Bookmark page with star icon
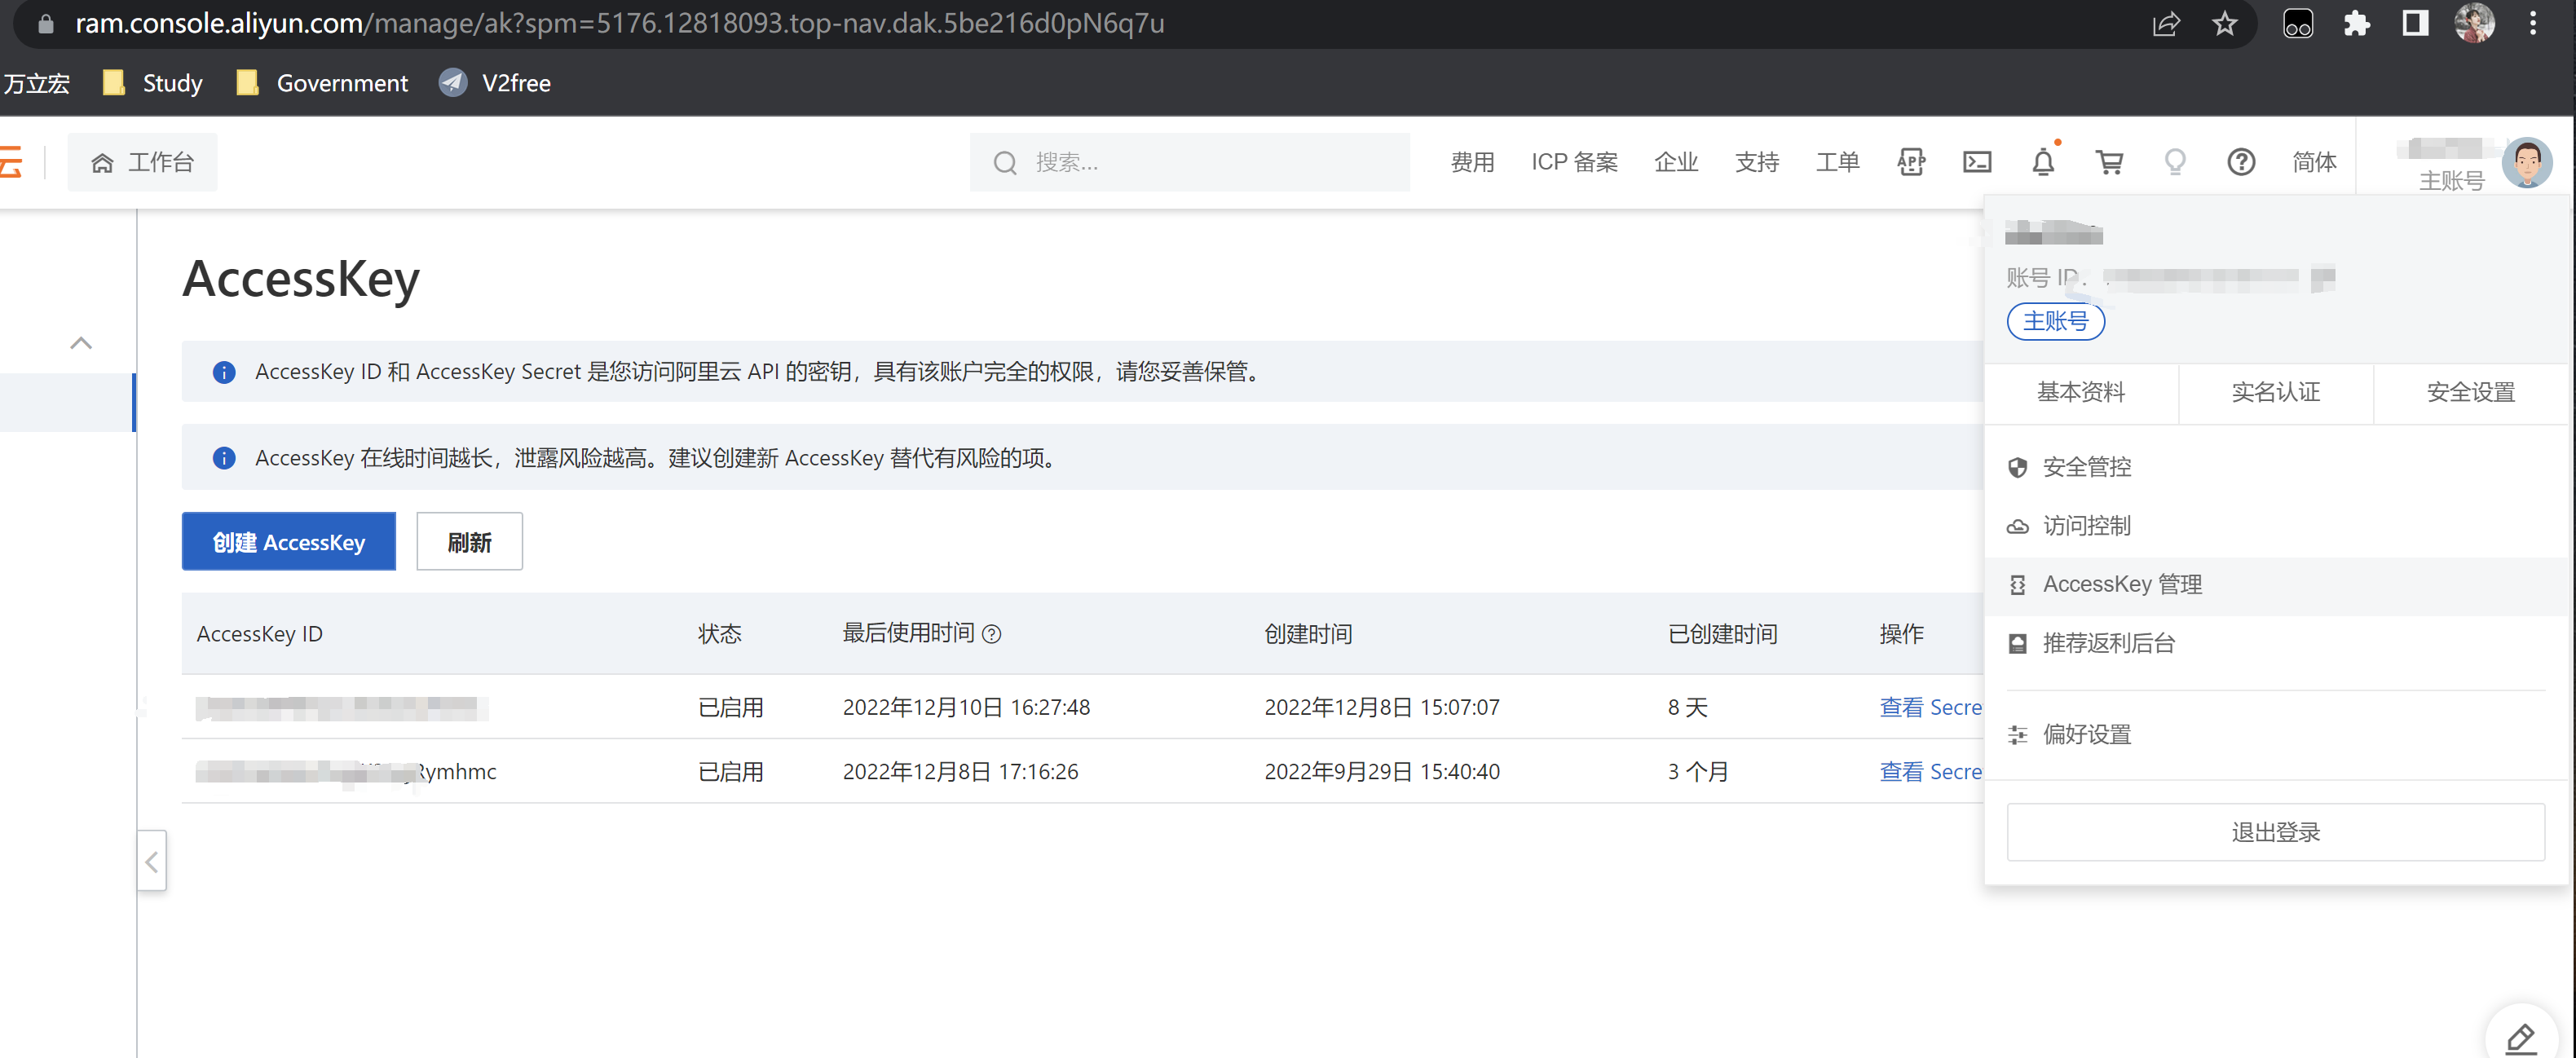 2223,24
